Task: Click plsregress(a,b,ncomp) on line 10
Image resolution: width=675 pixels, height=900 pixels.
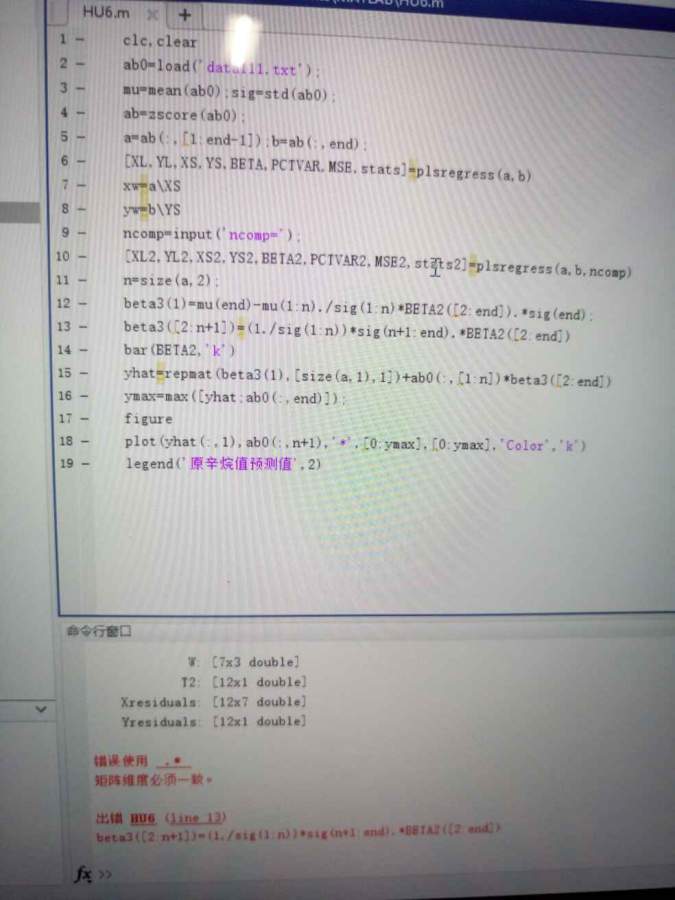Action: click(x=554, y=270)
